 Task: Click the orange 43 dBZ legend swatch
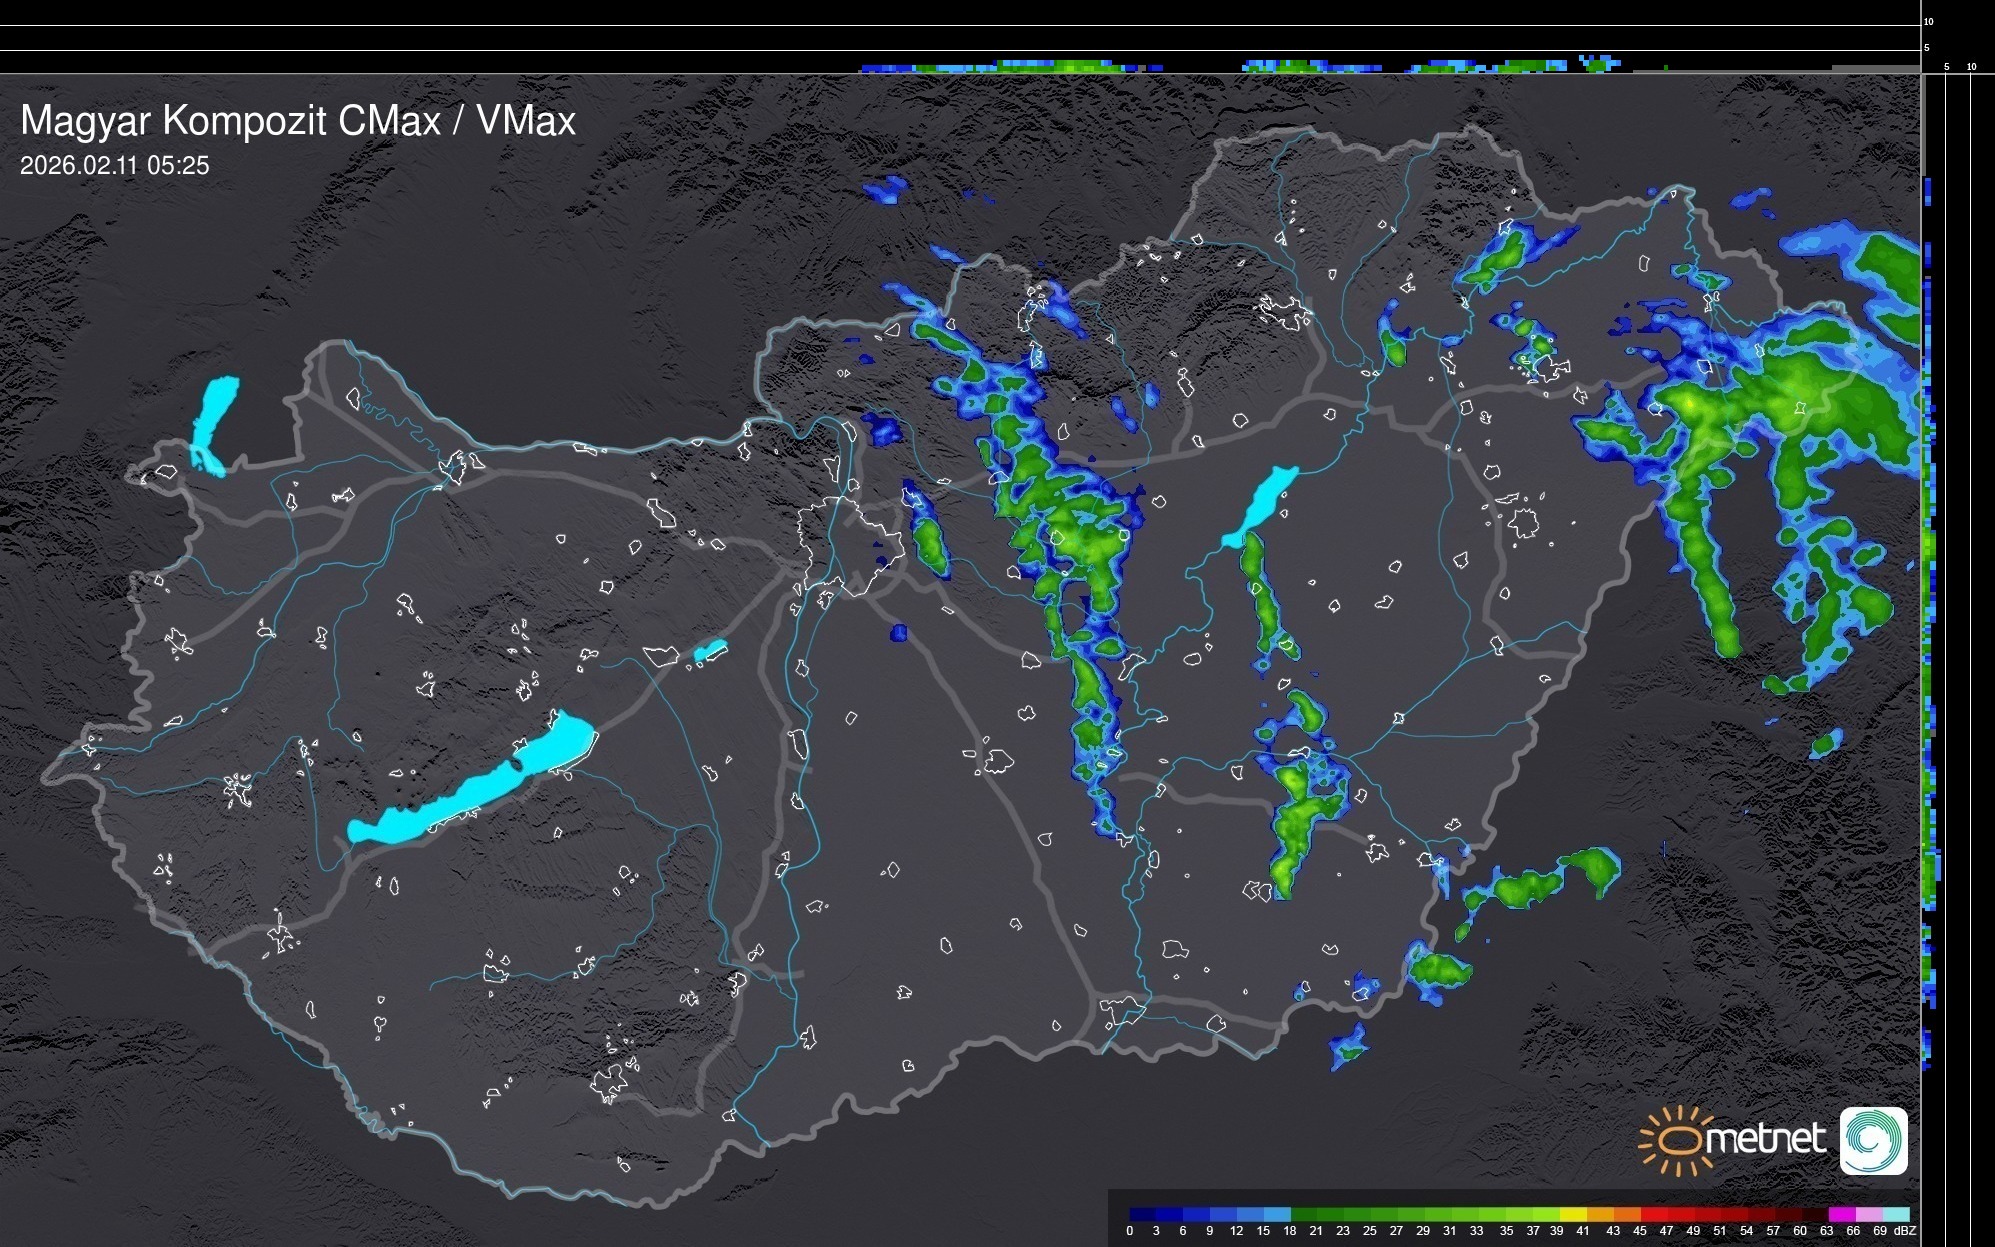pyautogui.click(x=1627, y=1214)
